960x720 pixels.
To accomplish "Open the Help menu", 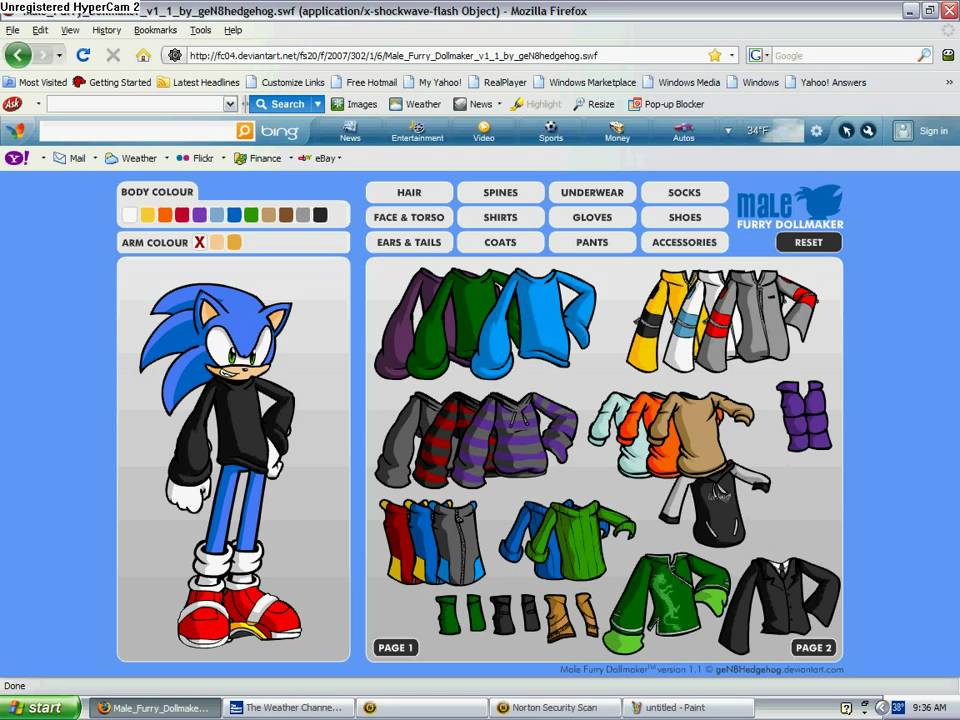I will 233,30.
